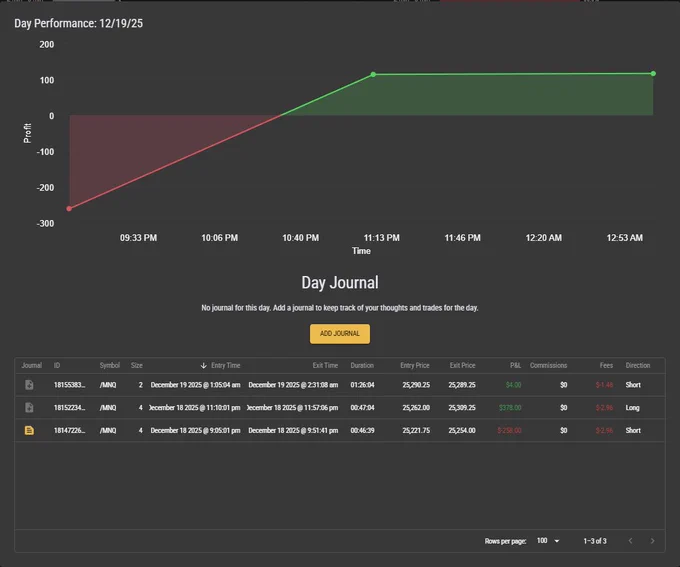Click entry time December 18 2025 11:10:01 pm
680x567 pixels.
(194, 407)
